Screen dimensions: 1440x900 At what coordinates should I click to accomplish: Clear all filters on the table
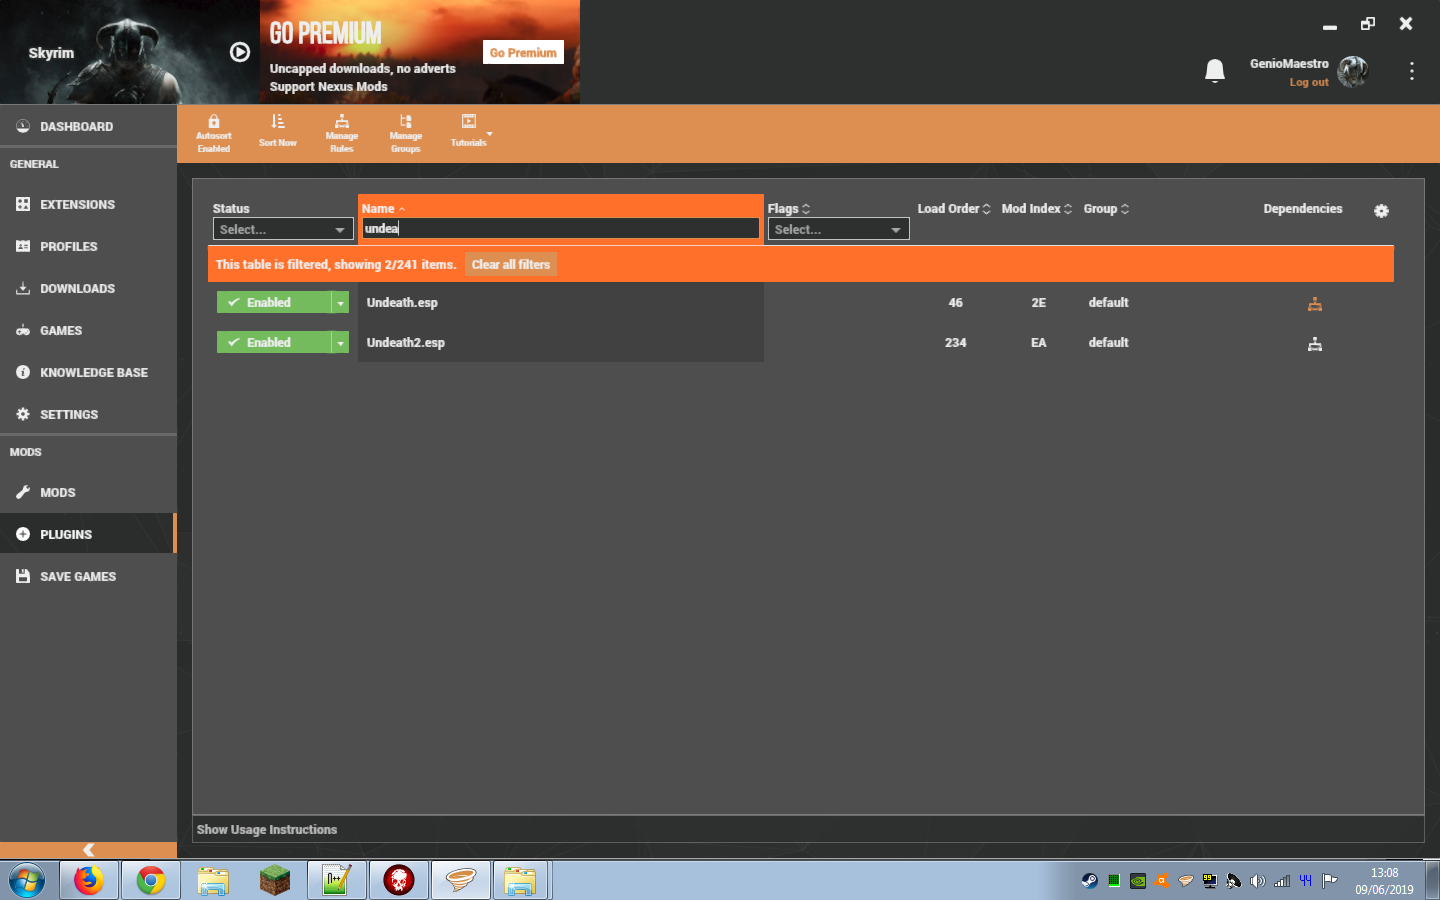[x=511, y=264]
